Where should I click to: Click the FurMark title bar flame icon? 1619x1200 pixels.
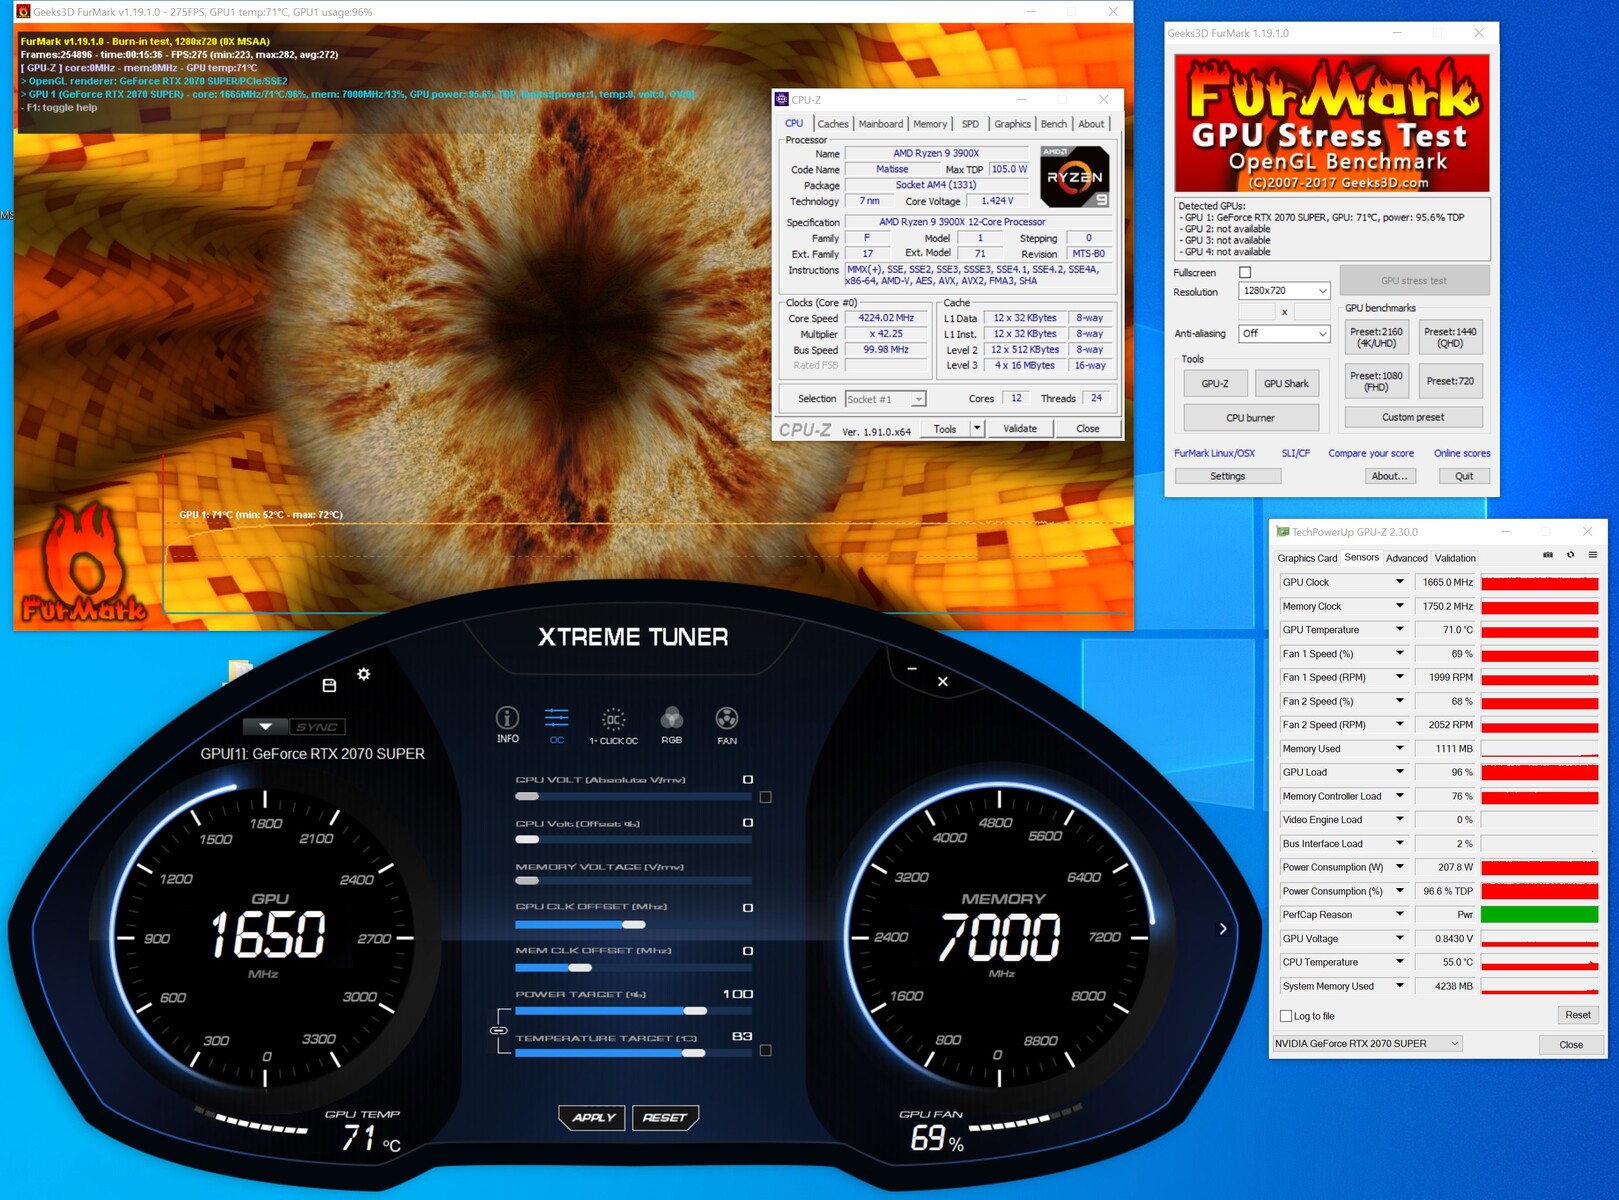(x=23, y=12)
